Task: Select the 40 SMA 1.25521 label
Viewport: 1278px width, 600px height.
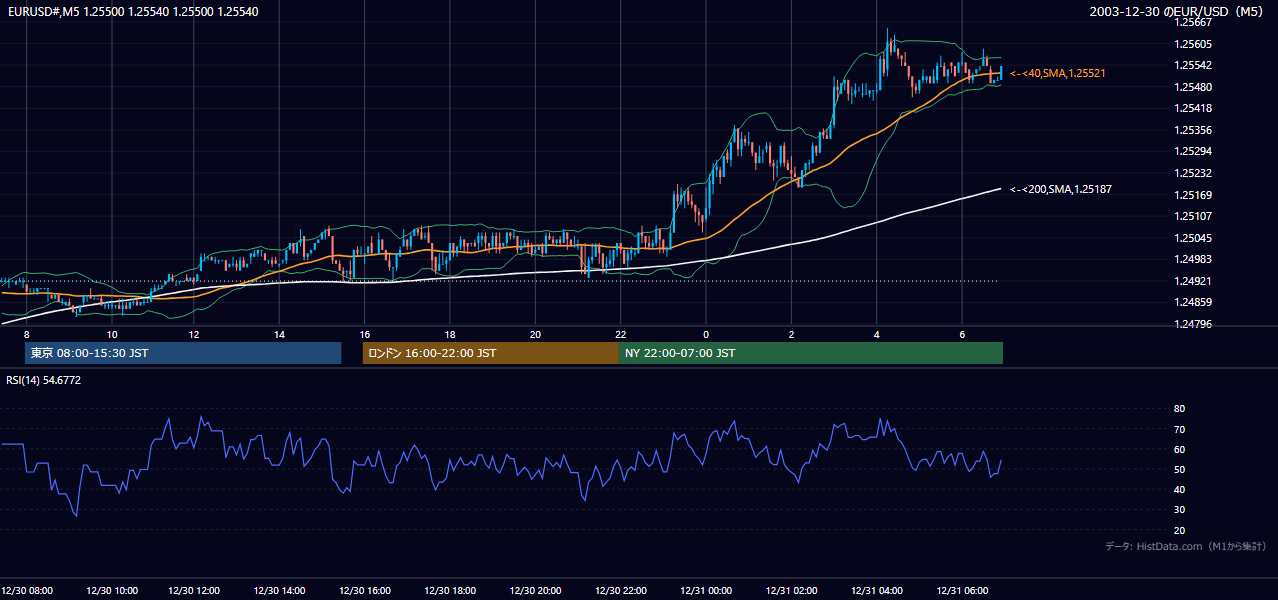Action: pos(1058,73)
